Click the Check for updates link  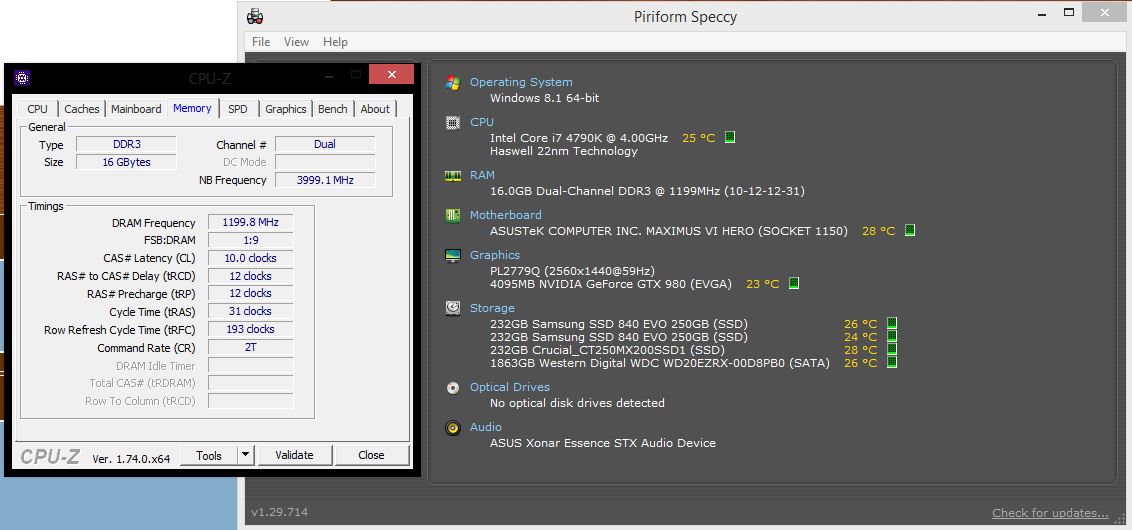click(1050, 513)
